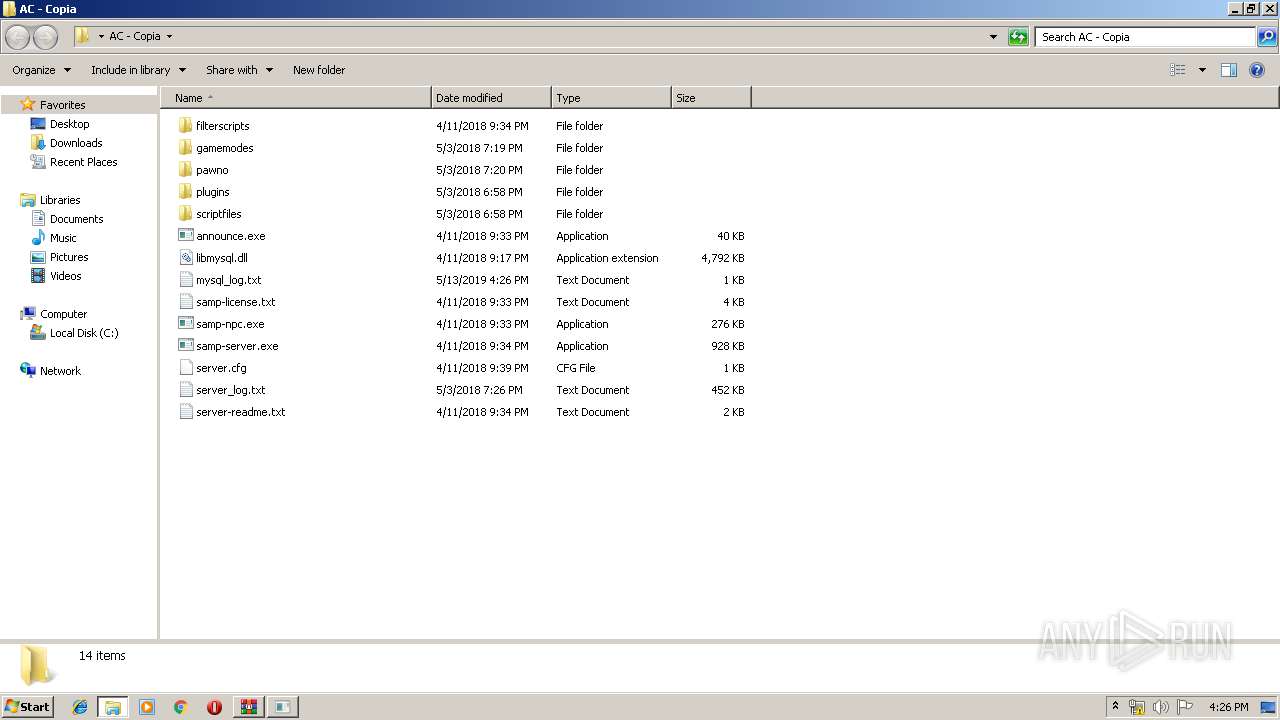The width and height of the screenshot is (1280, 720).
Task: Select server-readme.txt file name
Action: click(240, 412)
